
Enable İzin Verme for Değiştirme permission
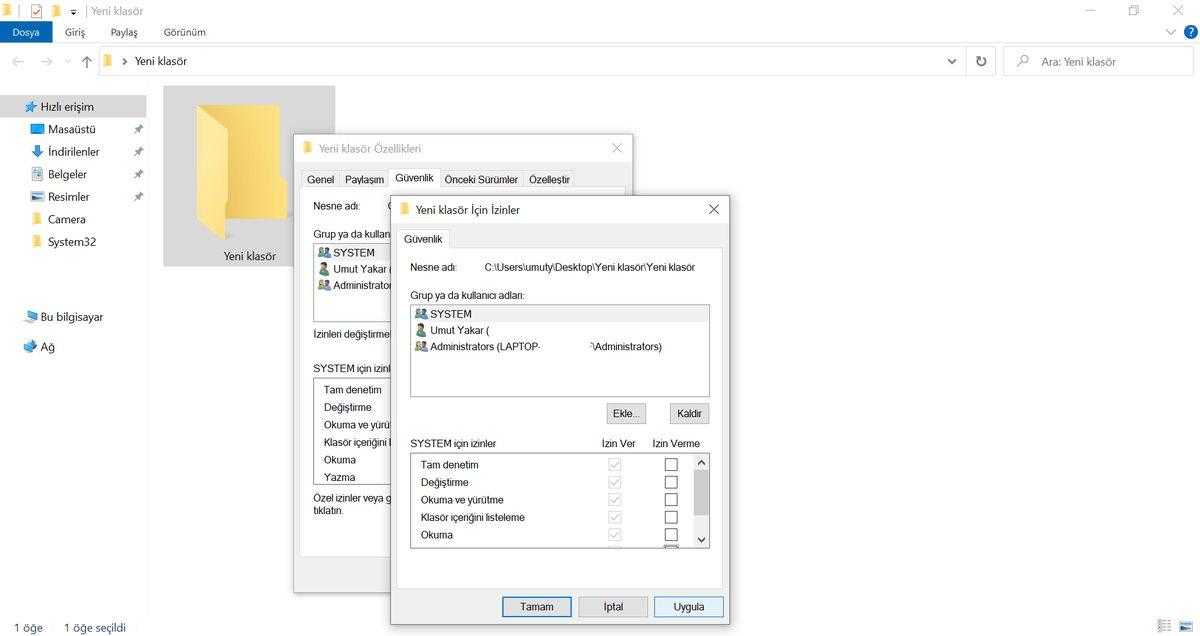click(671, 481)
